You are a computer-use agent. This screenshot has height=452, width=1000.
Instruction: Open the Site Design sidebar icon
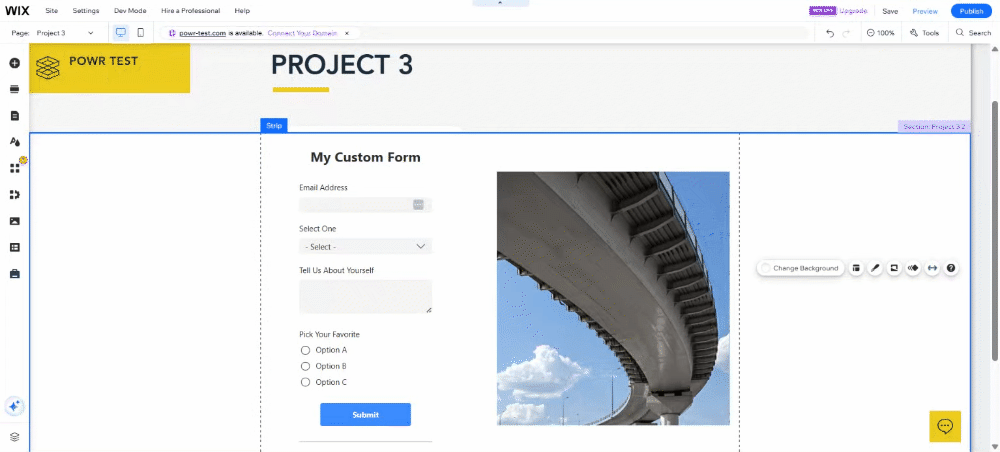[15, 142]
